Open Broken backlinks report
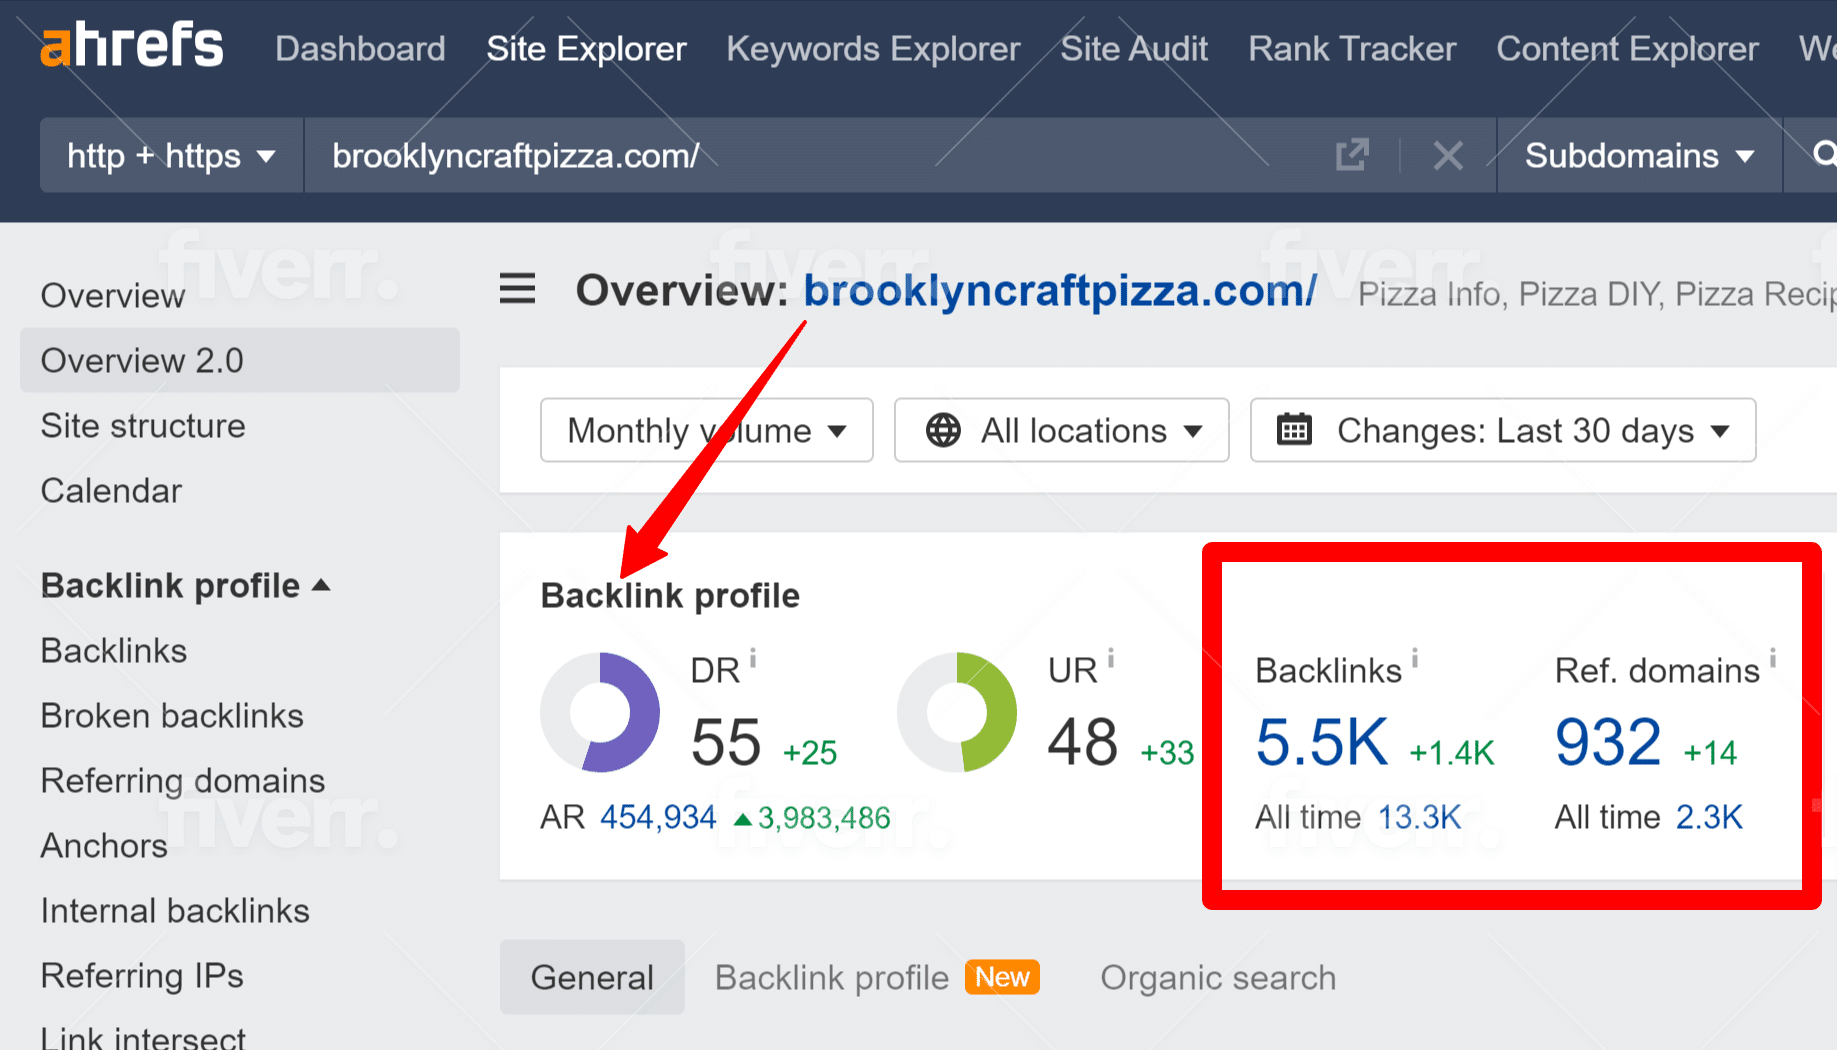The image size is (1837, 1050). coord(172,715)
